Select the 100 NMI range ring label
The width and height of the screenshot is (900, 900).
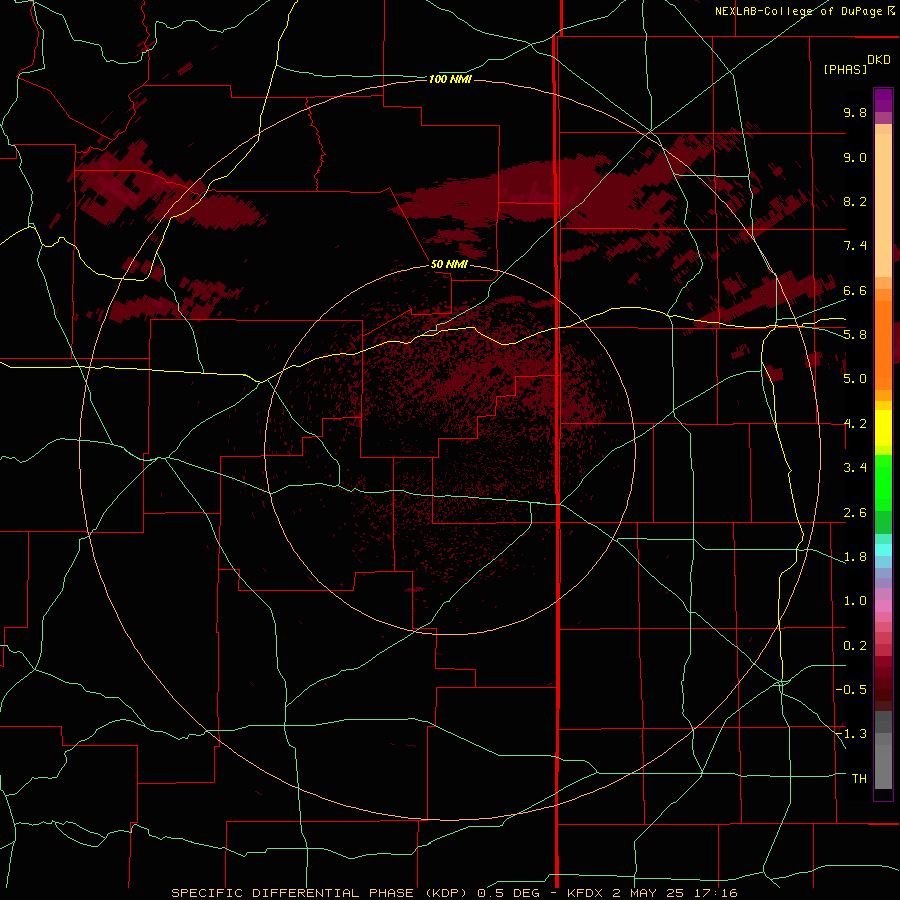450,79
